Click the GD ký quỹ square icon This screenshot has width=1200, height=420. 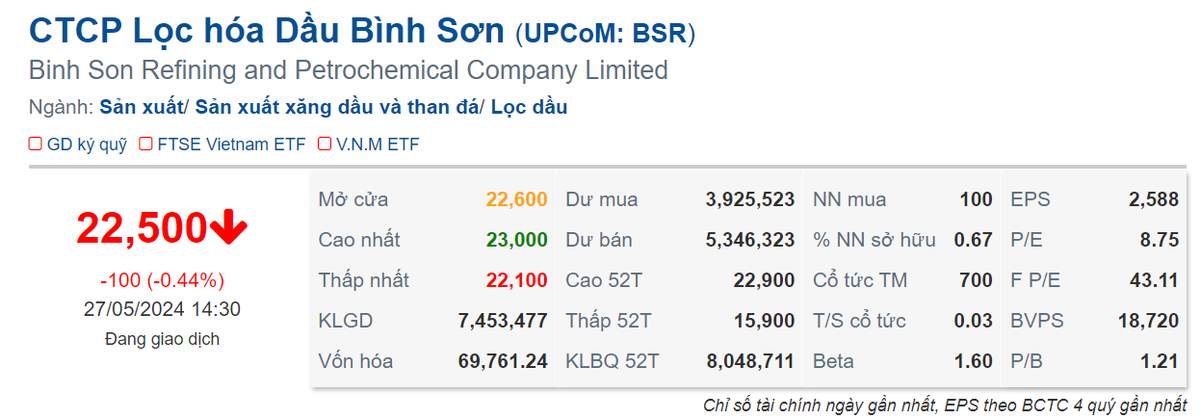35,144
